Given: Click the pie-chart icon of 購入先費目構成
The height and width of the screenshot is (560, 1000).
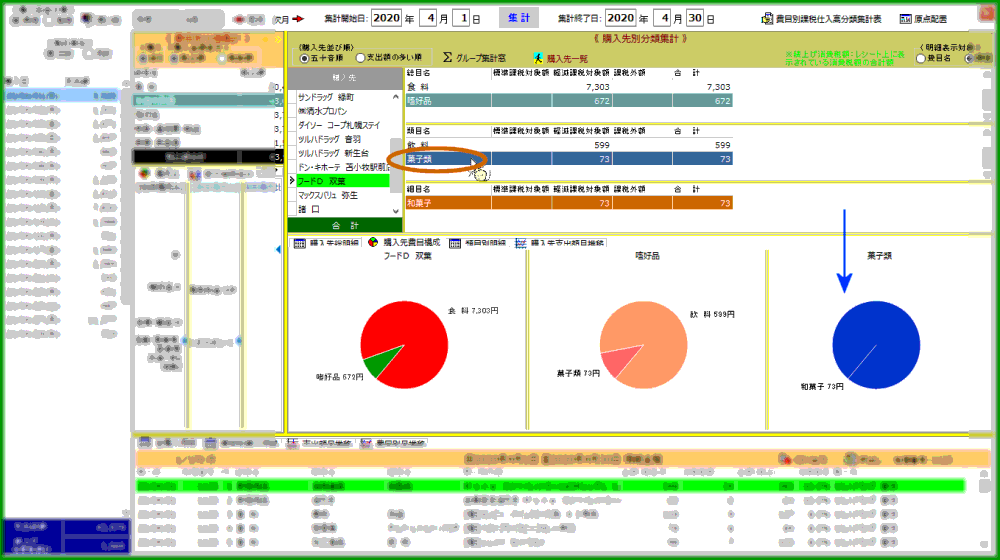Looking at the screenshot, I should (x=373, y=242).
